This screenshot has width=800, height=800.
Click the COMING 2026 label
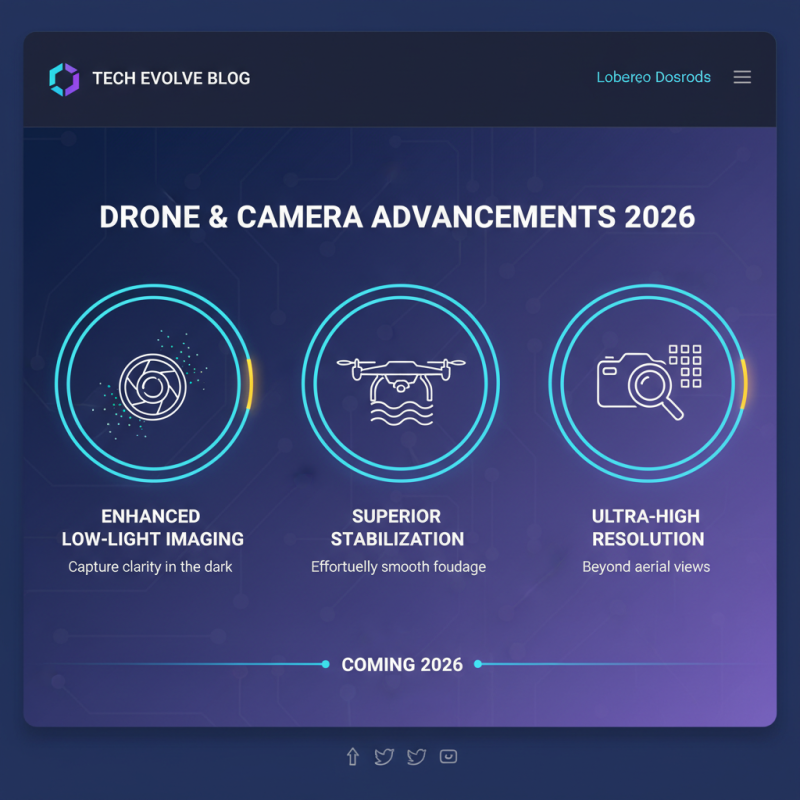click(x=401, y=664)
